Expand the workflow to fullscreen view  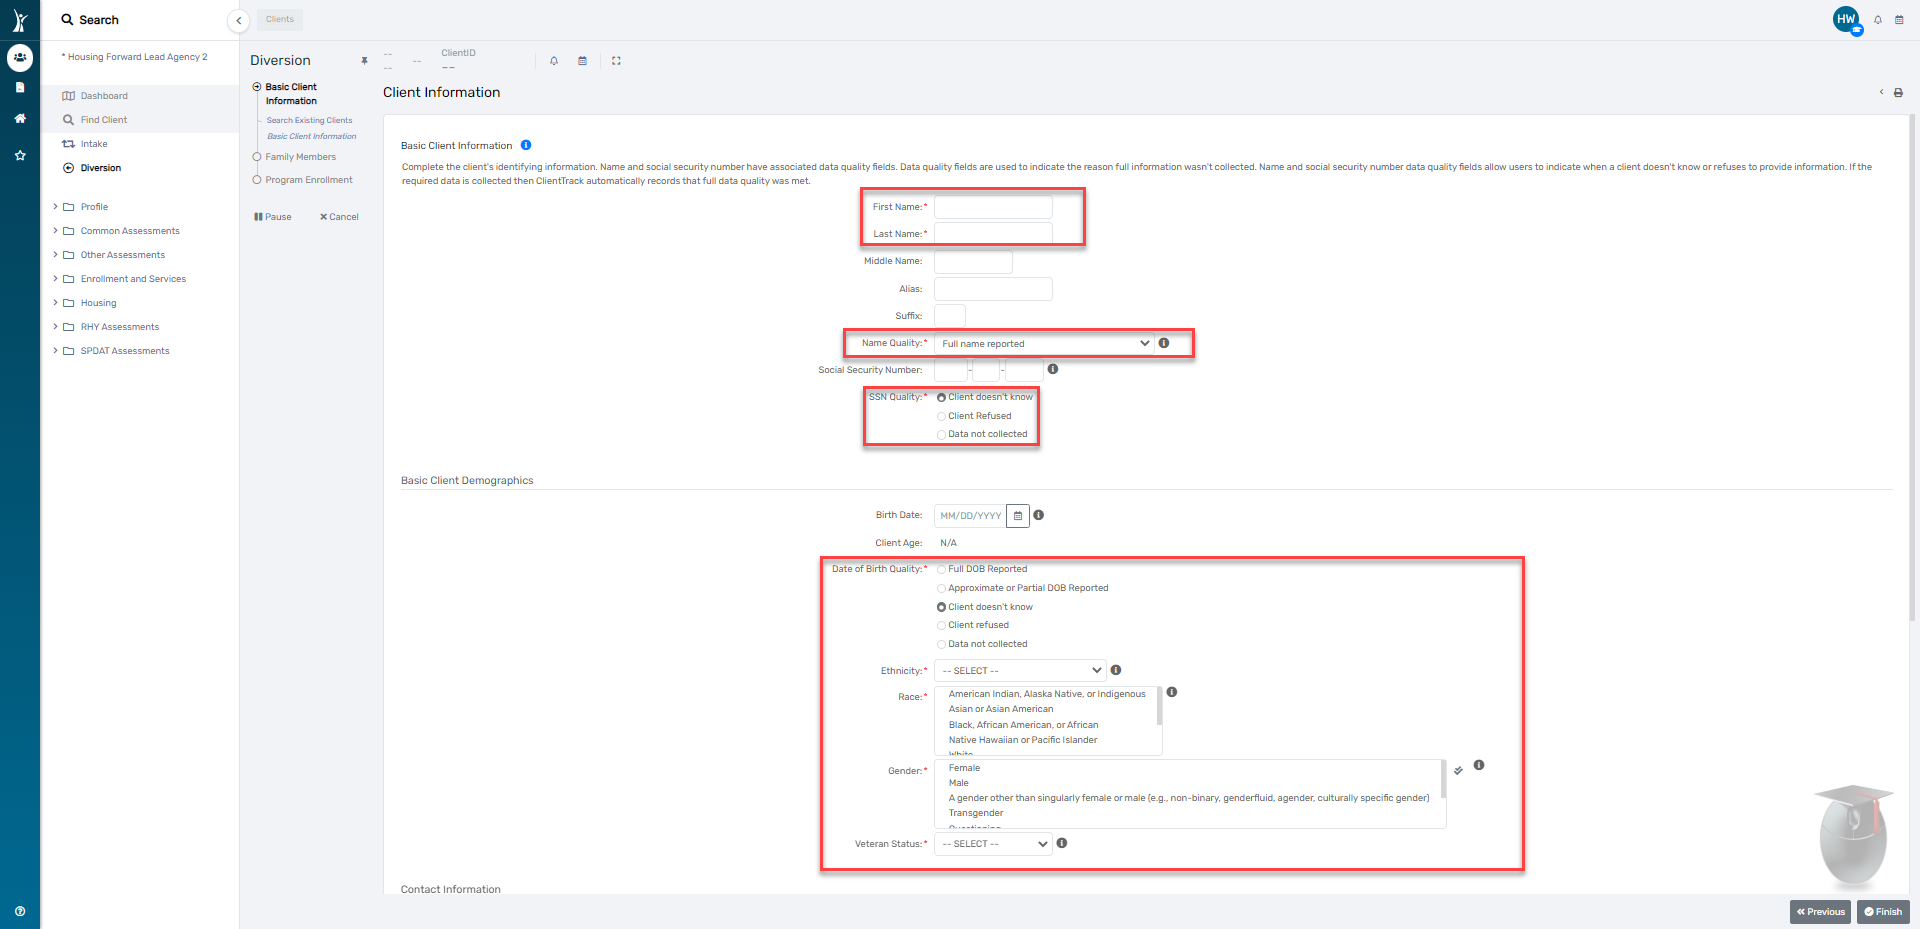tap(616, 61)
